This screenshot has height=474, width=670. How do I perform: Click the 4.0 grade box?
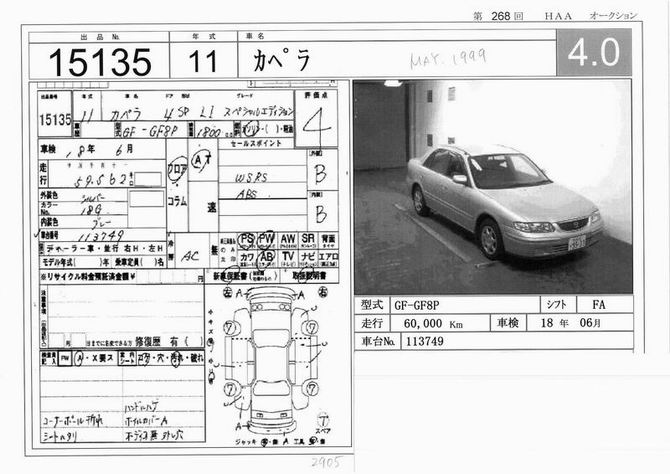click(x=599, y=53)
